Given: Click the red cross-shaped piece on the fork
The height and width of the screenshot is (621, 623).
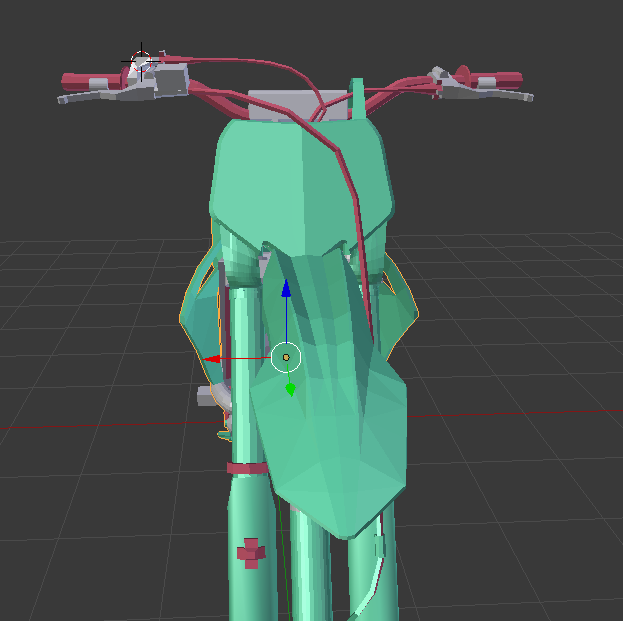Looking at the screenshot, I should click(251, 553).
